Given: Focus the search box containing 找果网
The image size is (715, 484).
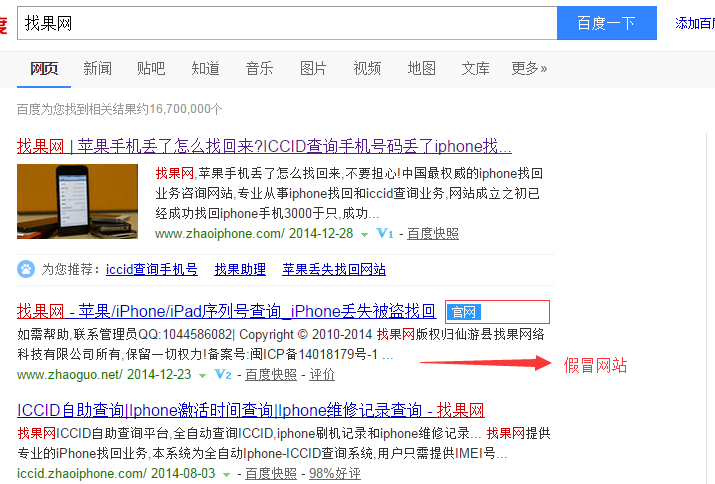Looking at the screenshot, I should [287, 23].
